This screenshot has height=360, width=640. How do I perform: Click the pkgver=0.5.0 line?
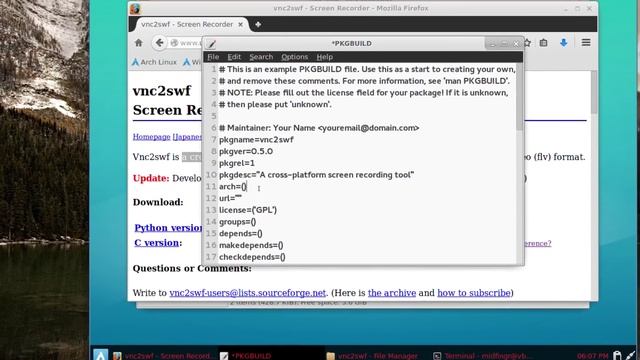(246, 151)
